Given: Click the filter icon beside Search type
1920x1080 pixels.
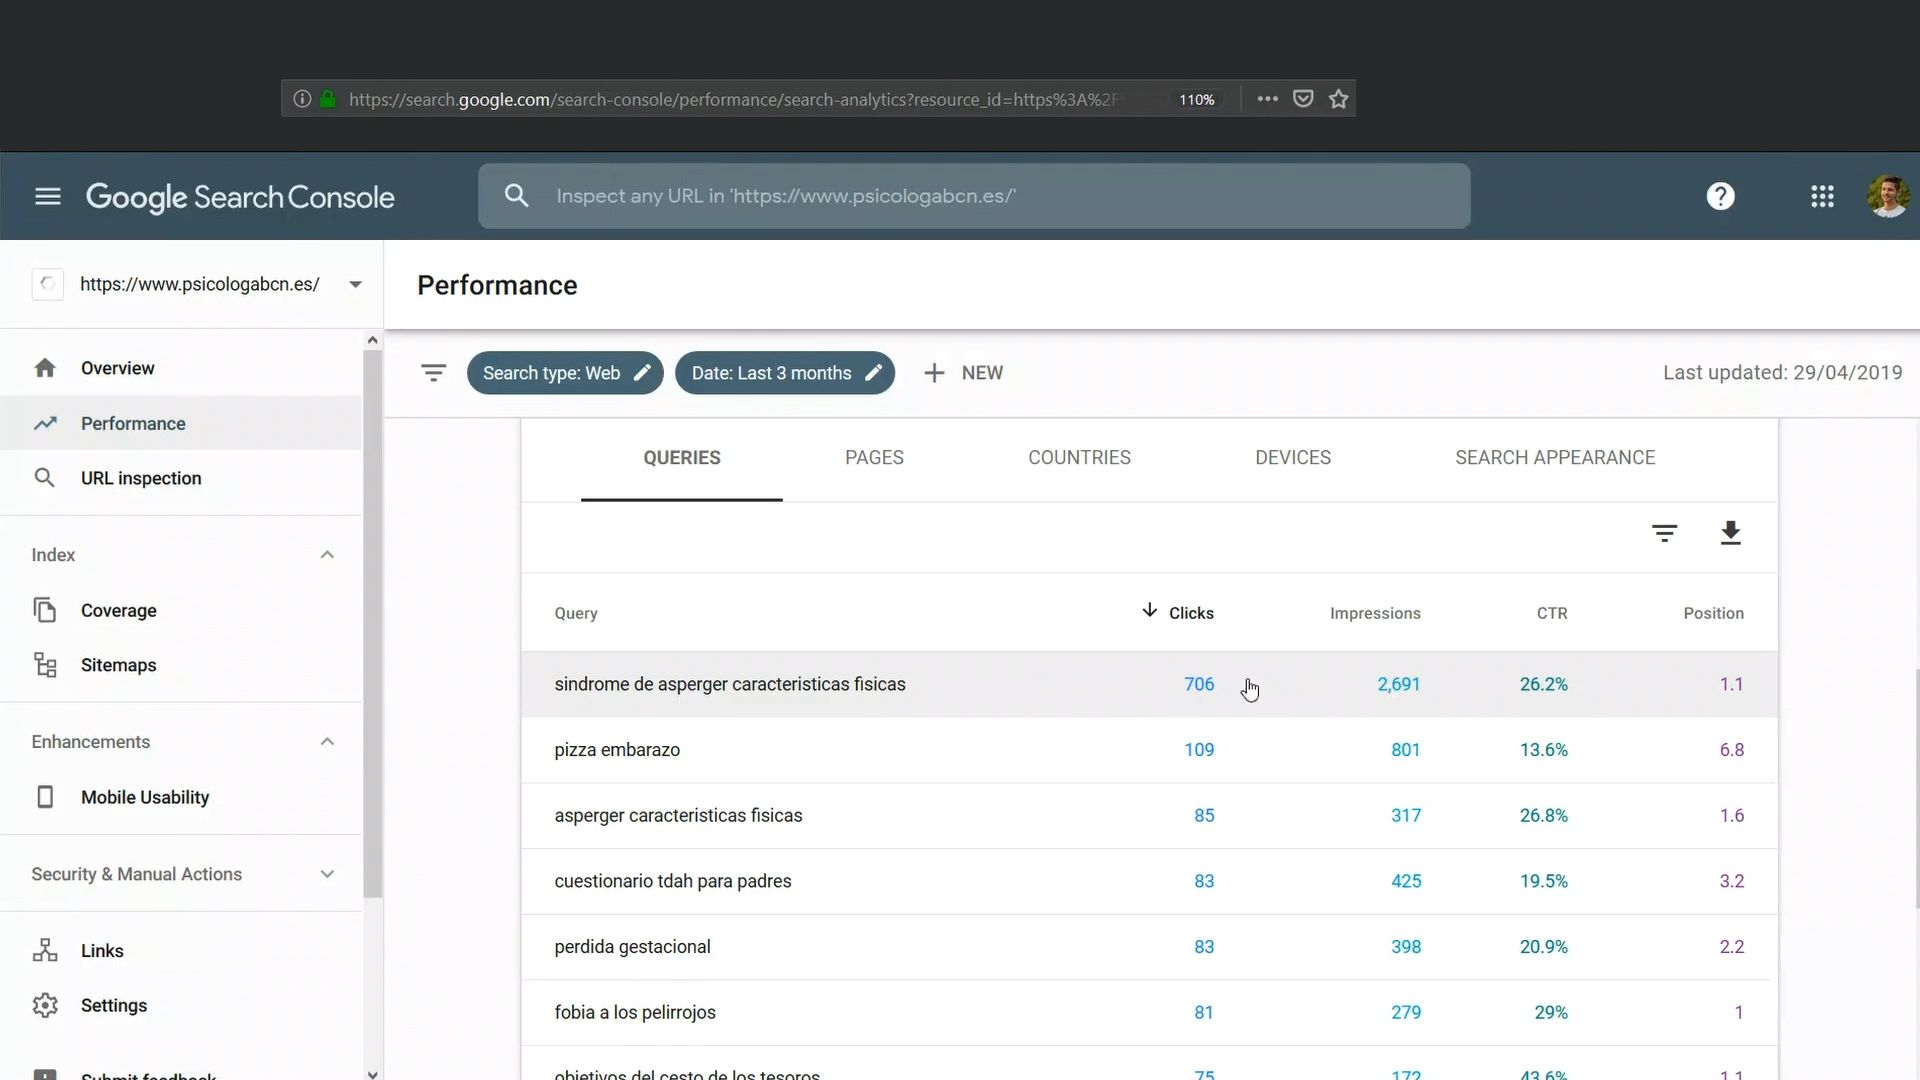Looking at the screenshot, I should tap(433, 373).
